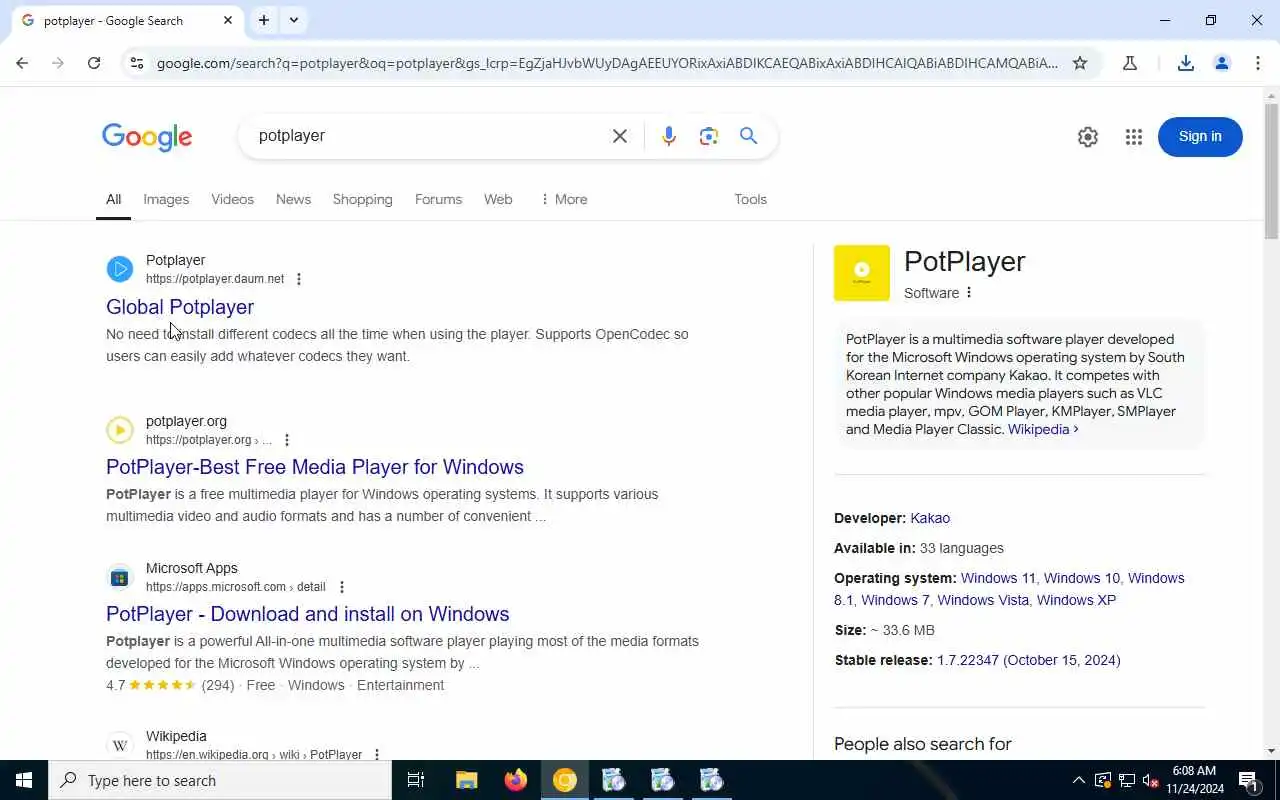Open a new browser tab
The width and height of the screenshot is (1280, 800).
[264, 20]
